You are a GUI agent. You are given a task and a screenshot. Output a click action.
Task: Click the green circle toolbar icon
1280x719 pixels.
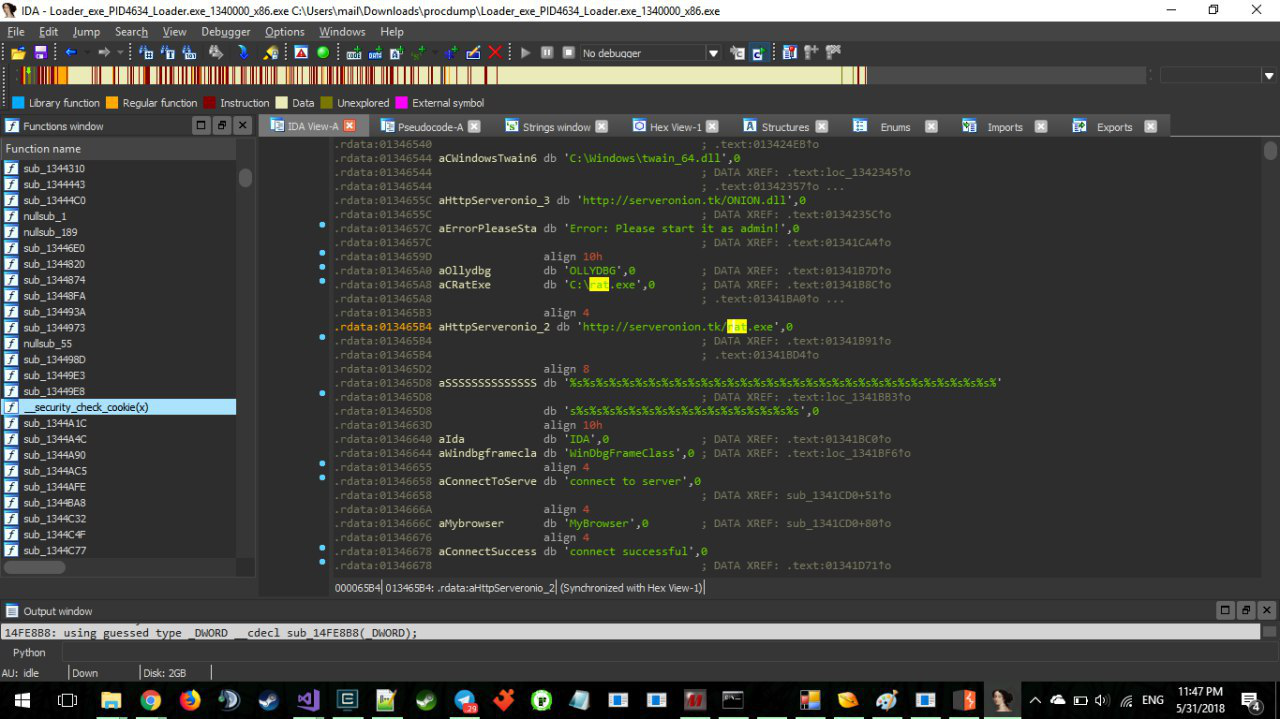[x=323, y=53]
